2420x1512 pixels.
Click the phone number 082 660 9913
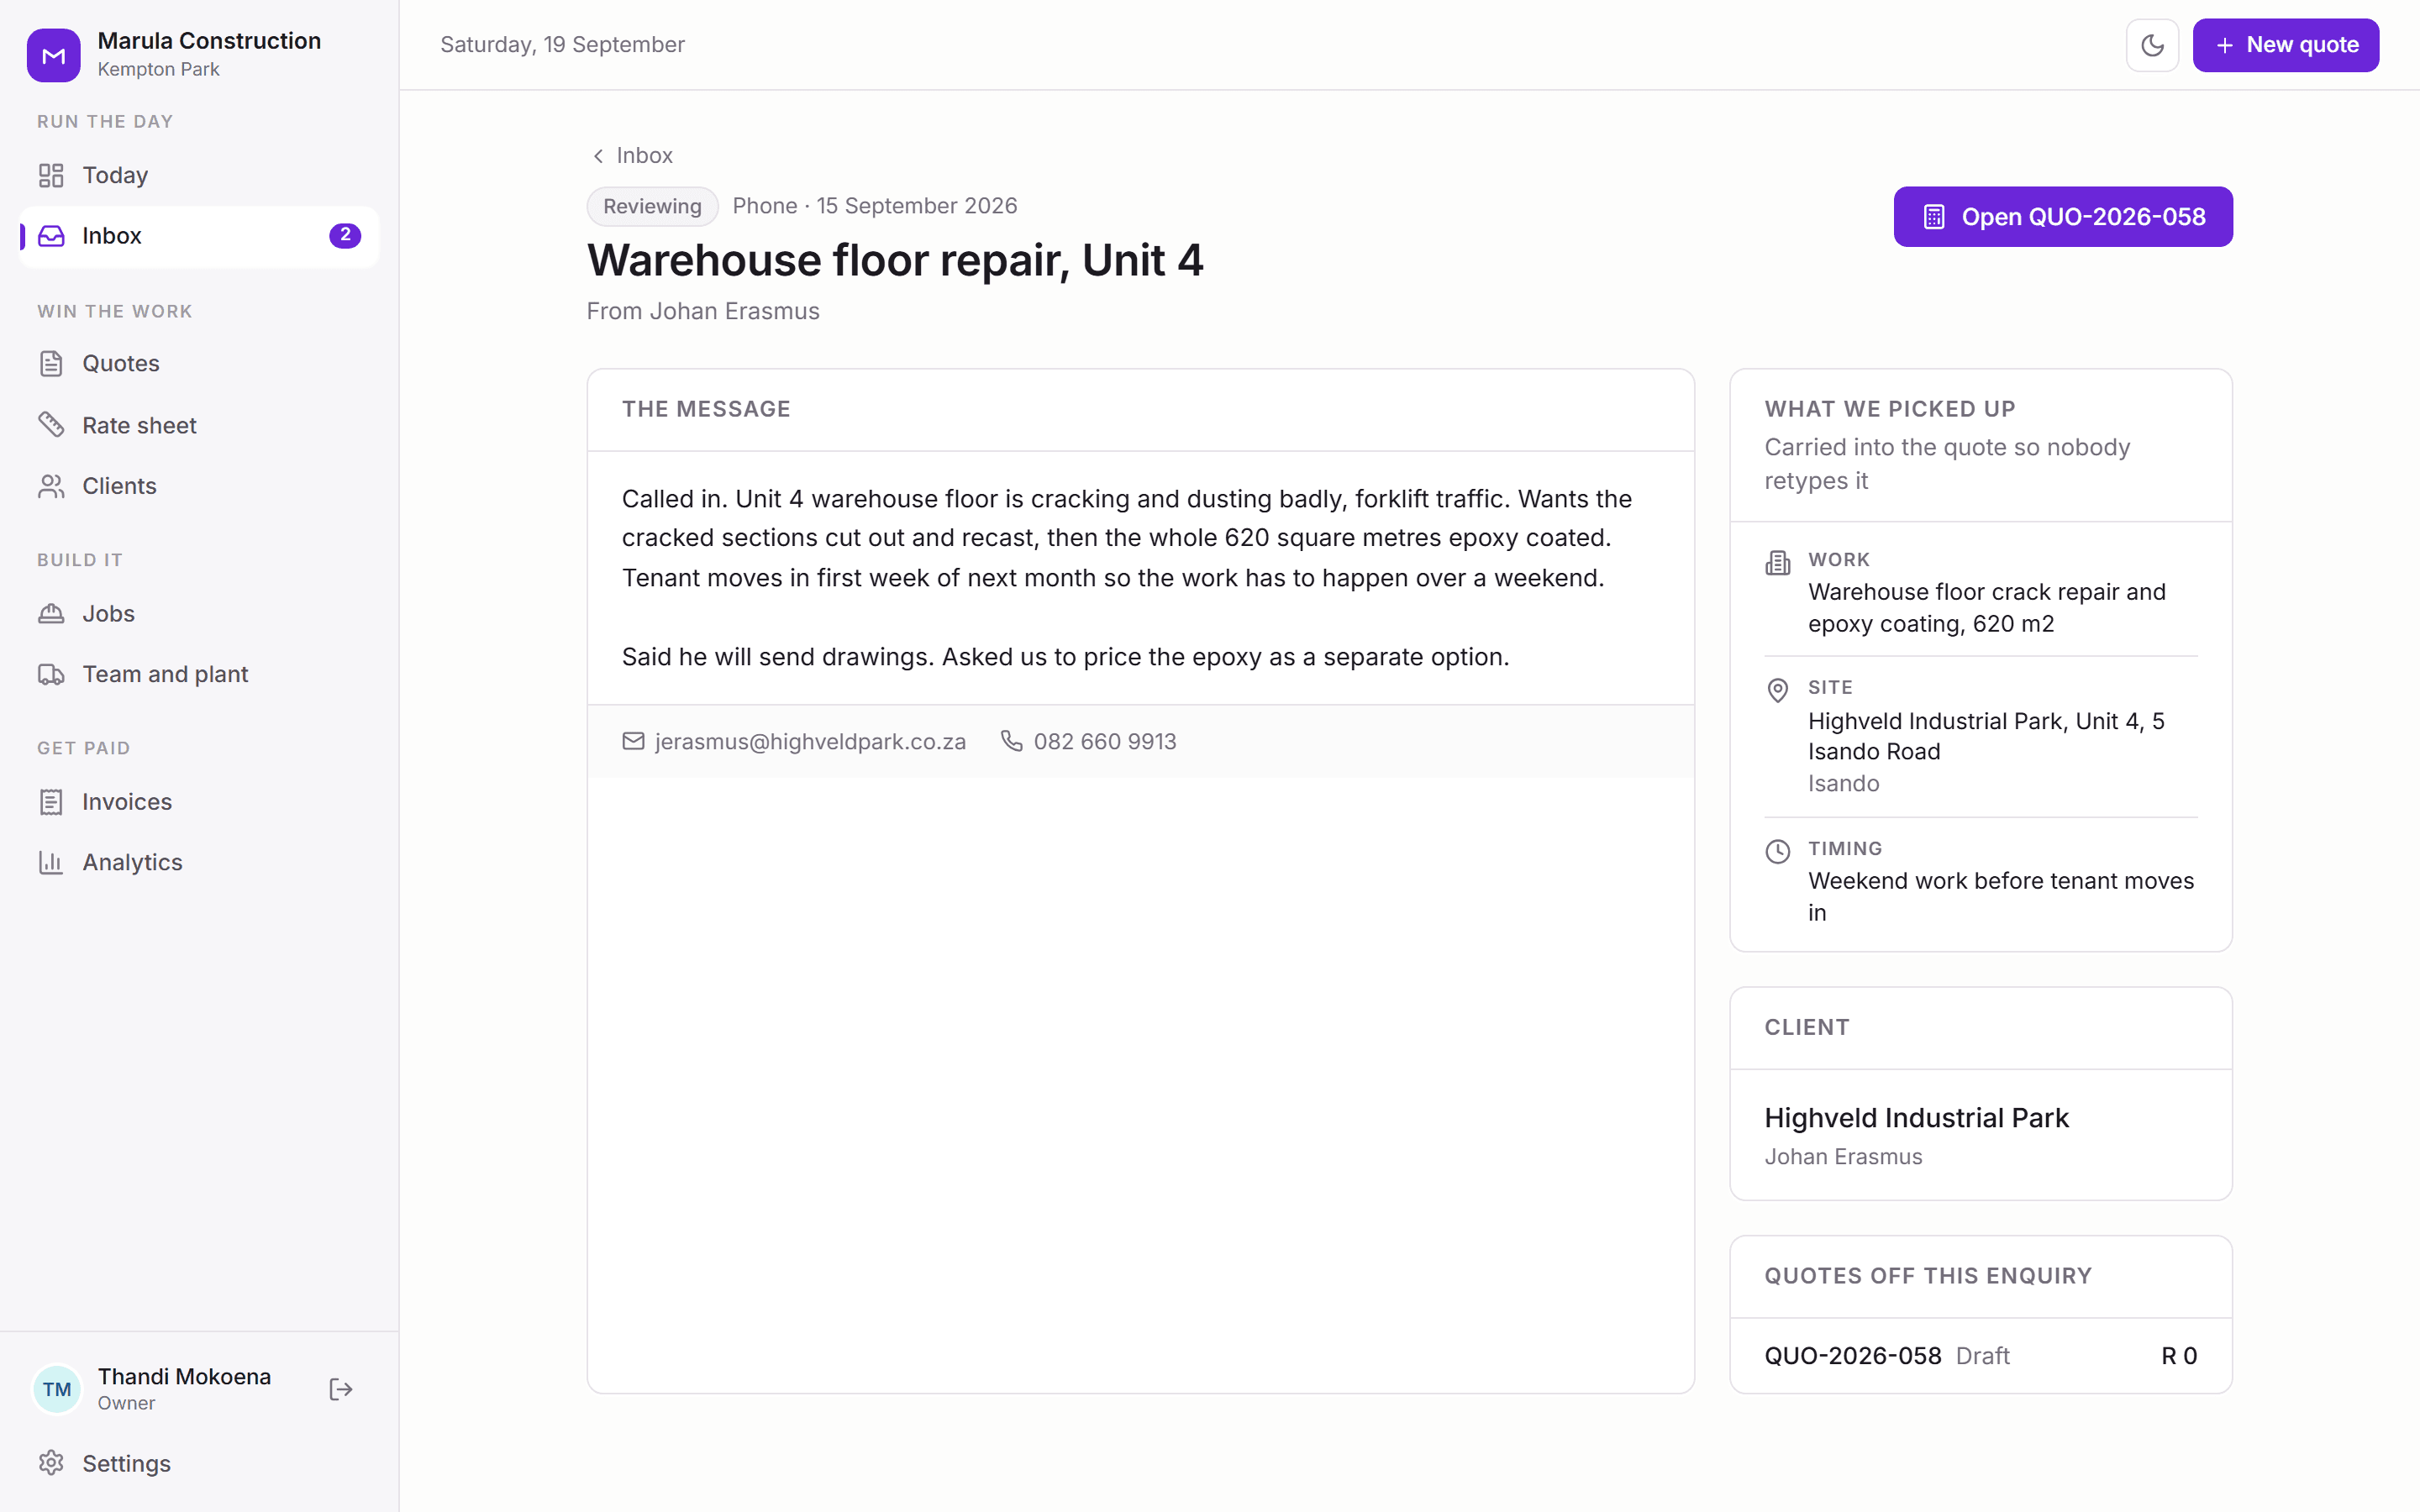tap(1105, 741)
